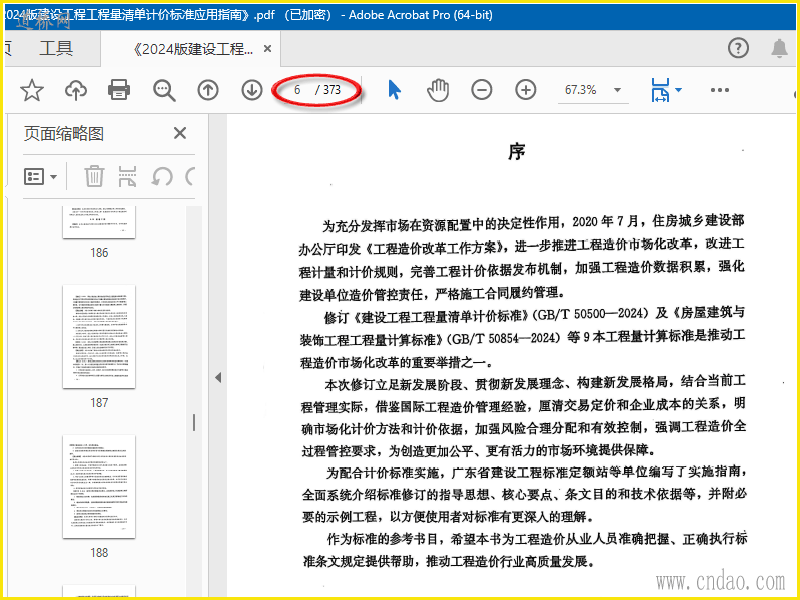The height and width of the screenshot is (600, 800).
Task: Activate the selection arrow tool
Action: pyautogui.click(x=394, y=90)
